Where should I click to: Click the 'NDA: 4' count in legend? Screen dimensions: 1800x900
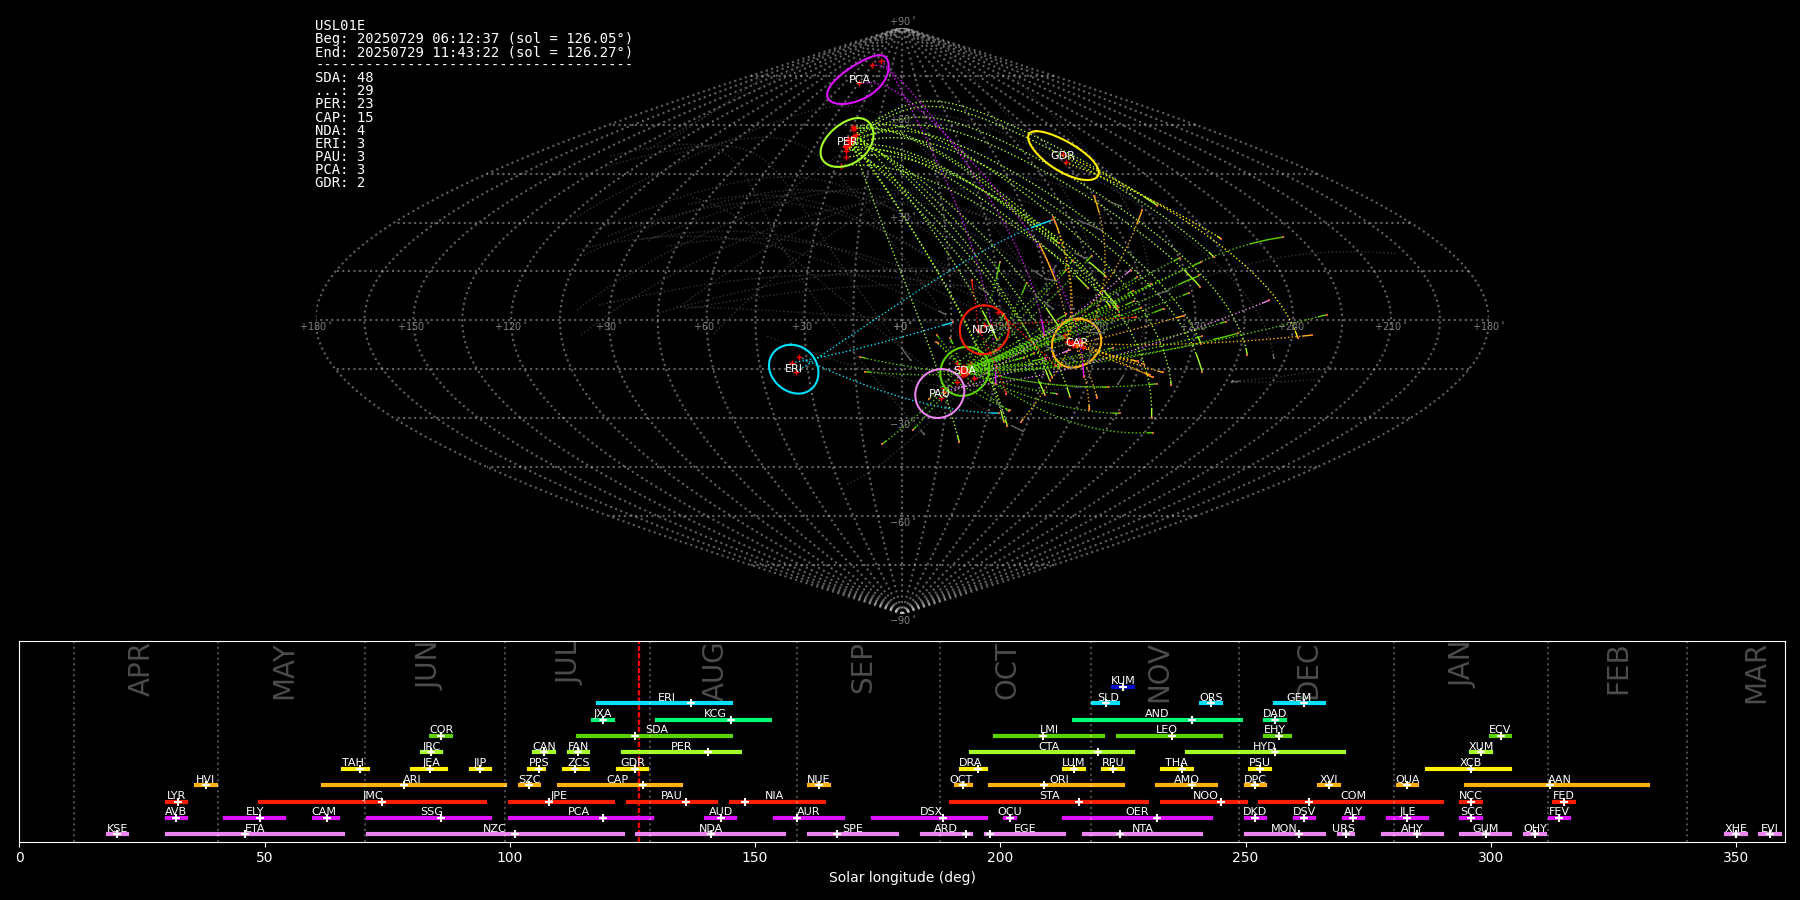point(340,131)
